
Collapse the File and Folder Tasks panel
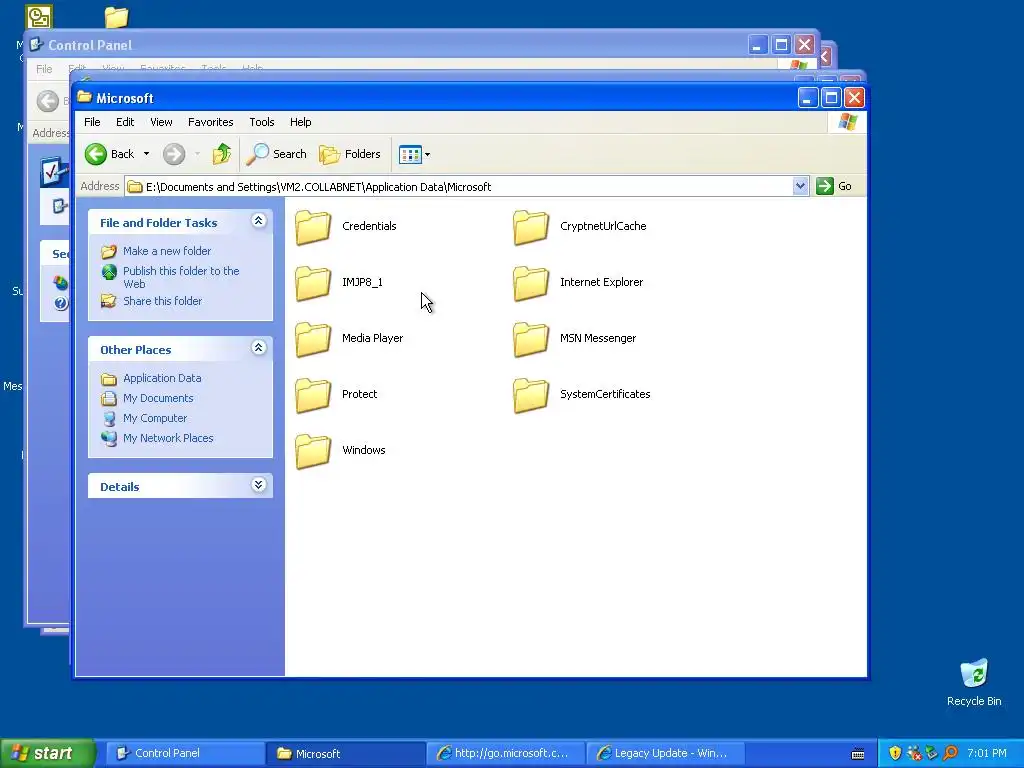click(x=259, y=221)
